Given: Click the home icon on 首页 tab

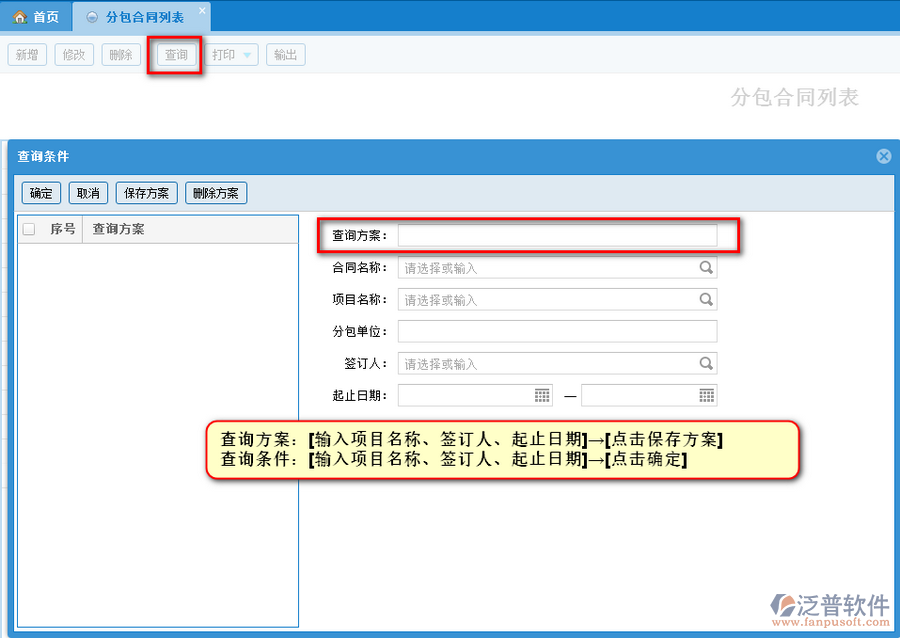Looking at the screenshot, I should coord(20,17).
